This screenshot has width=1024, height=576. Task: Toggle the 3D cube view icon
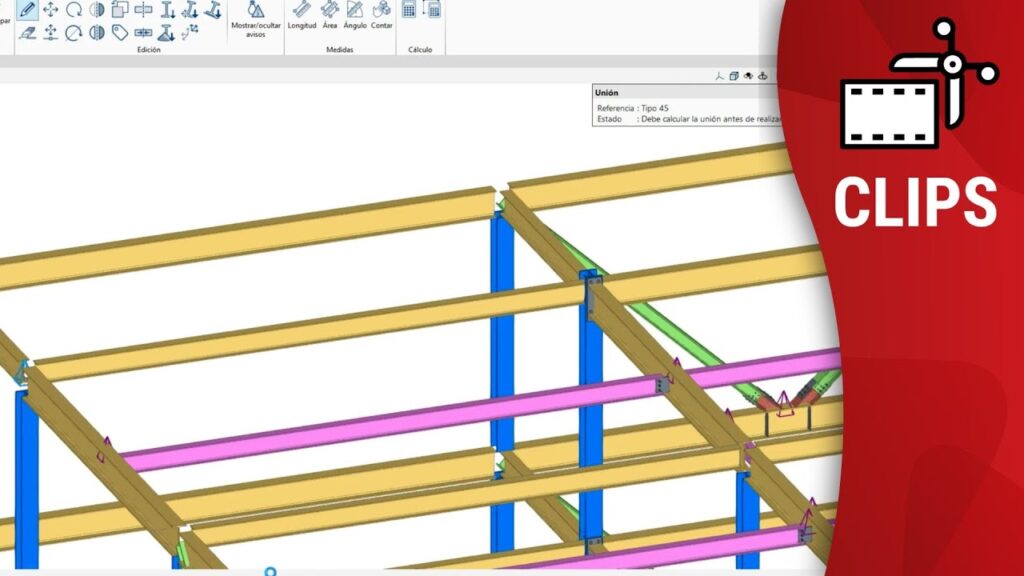734,75
